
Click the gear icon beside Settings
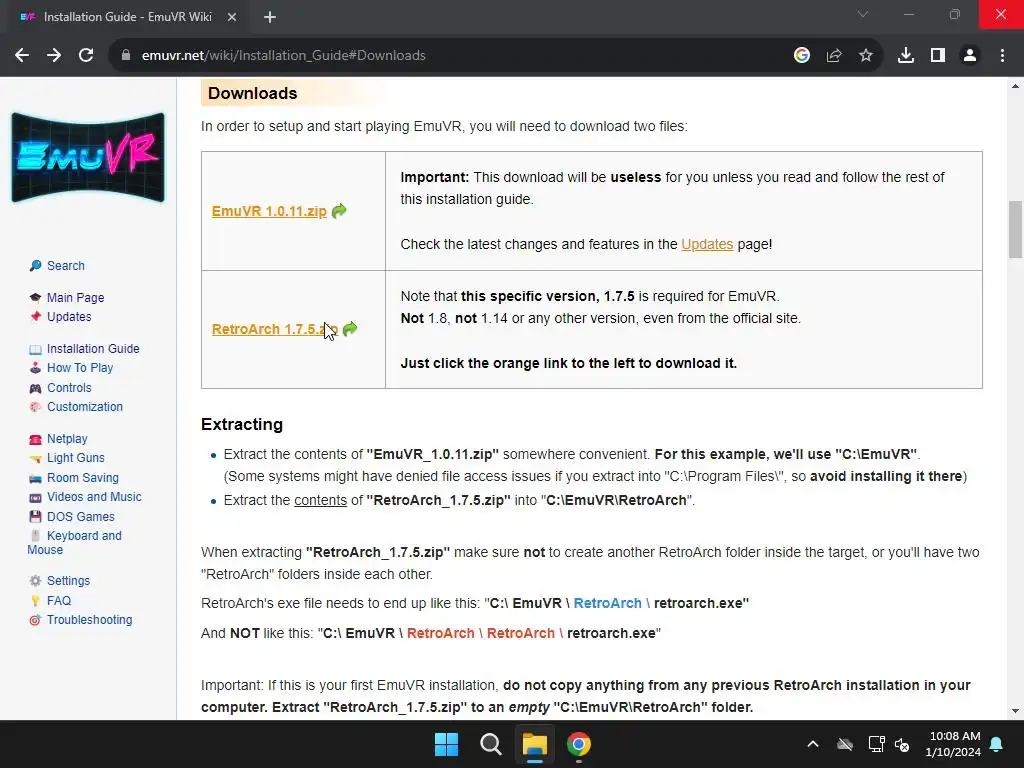(x=35, y=581)
